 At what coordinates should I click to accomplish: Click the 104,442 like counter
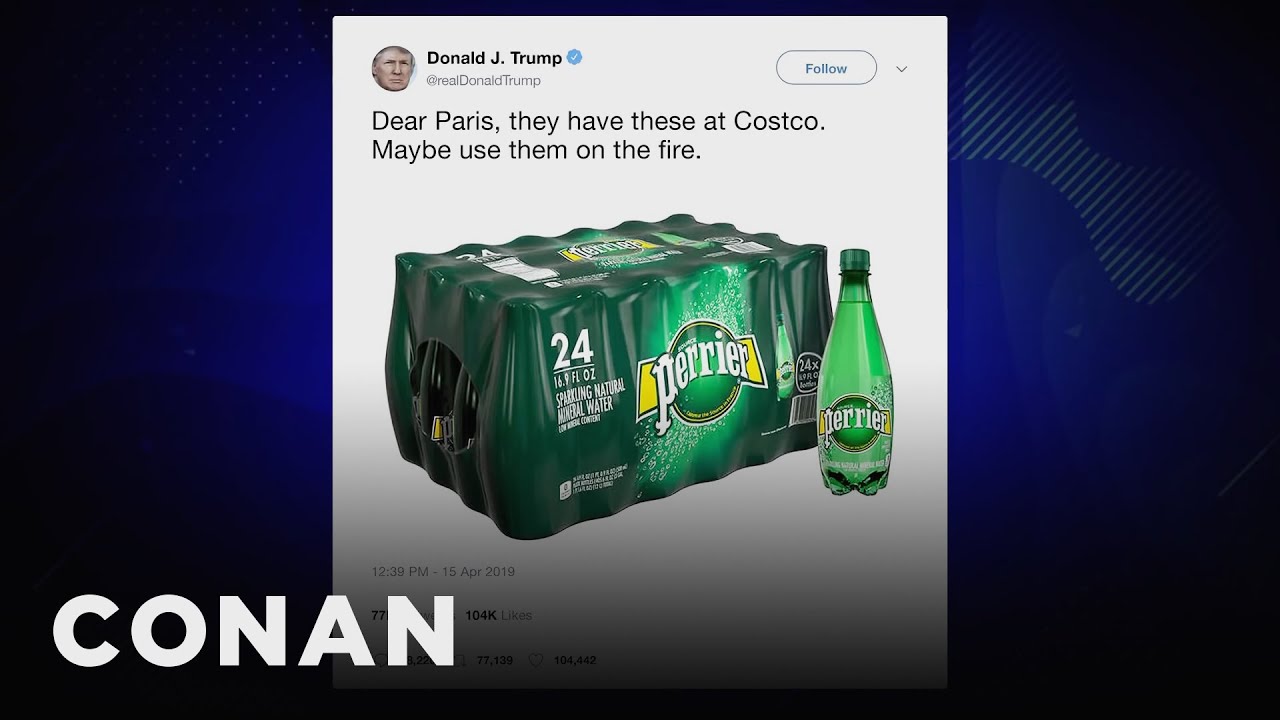573,660
